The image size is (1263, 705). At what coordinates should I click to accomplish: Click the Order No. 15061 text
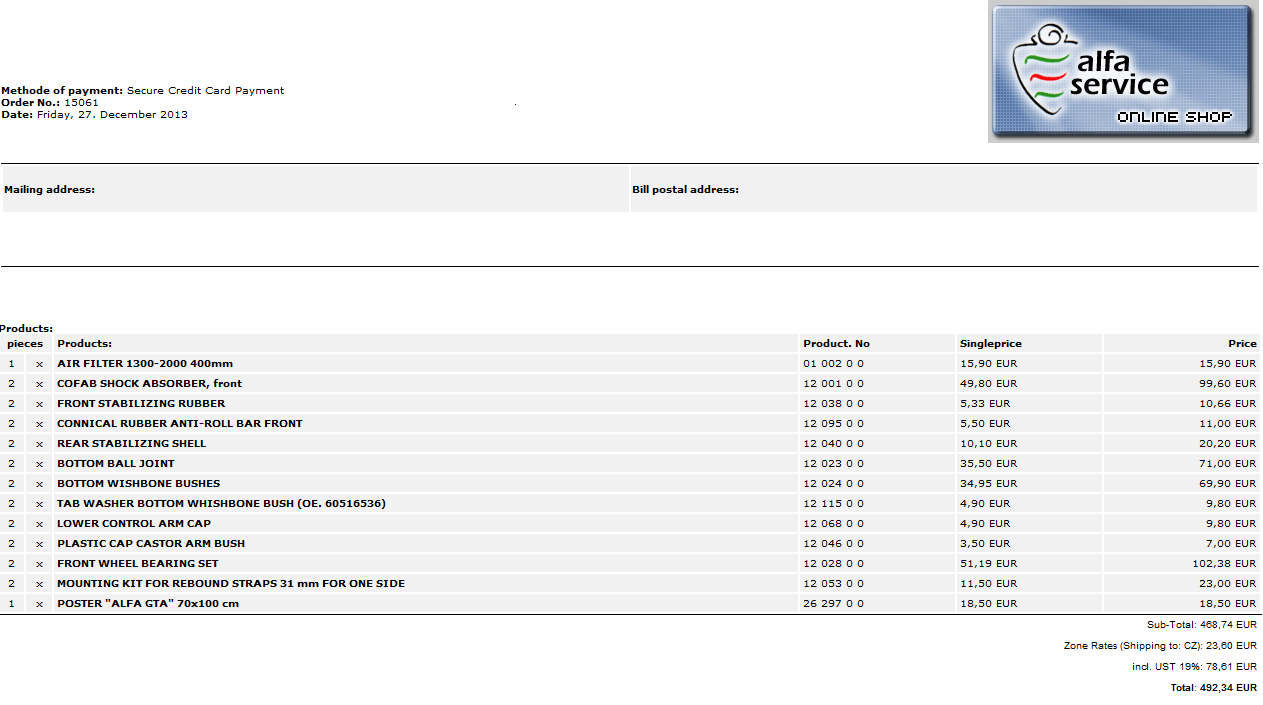pyautogui.click(x=50, y=103)
